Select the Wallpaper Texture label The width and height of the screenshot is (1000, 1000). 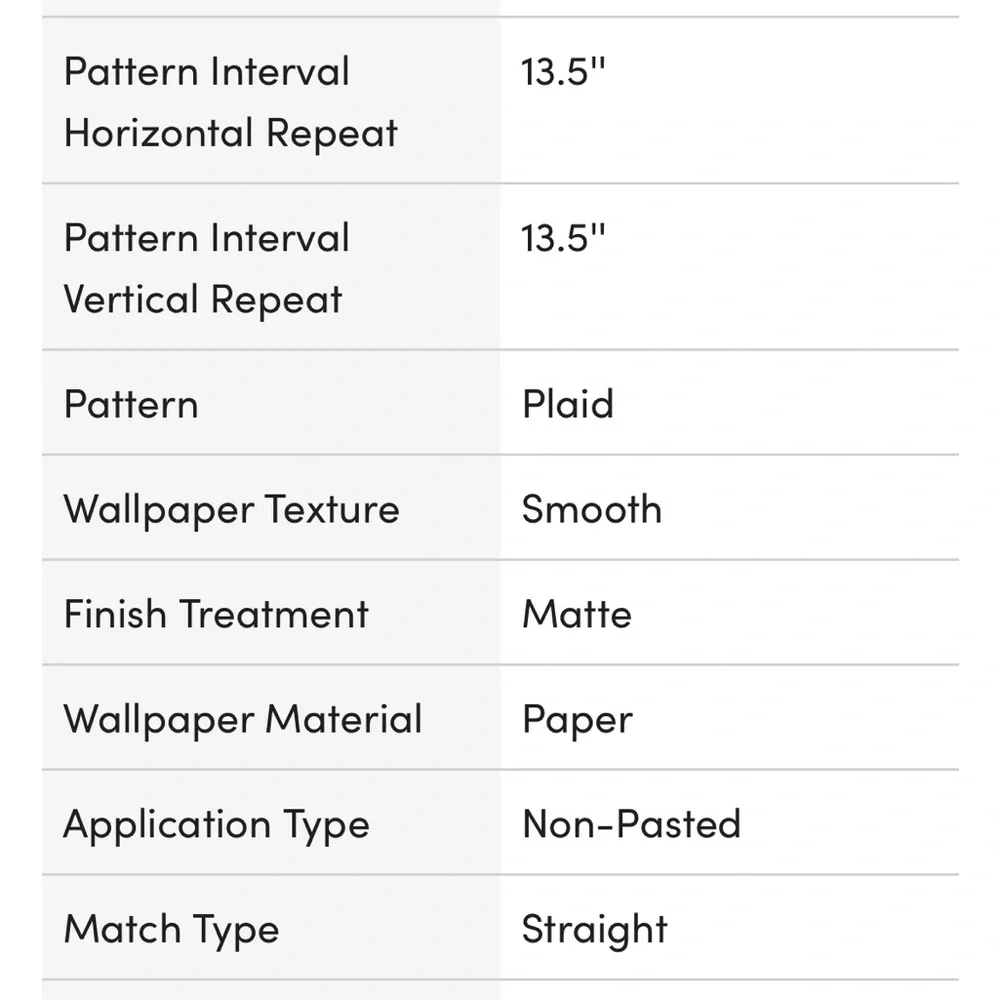(x=232, y=510)
